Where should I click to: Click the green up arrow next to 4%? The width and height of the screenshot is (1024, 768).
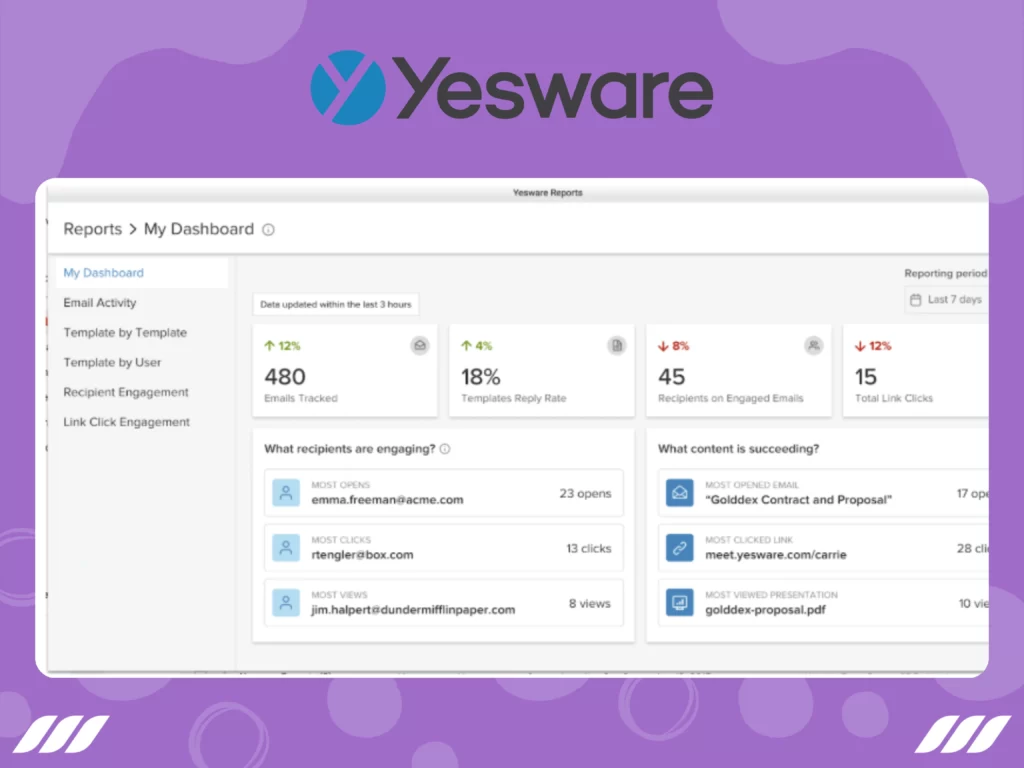pos(466,345)
